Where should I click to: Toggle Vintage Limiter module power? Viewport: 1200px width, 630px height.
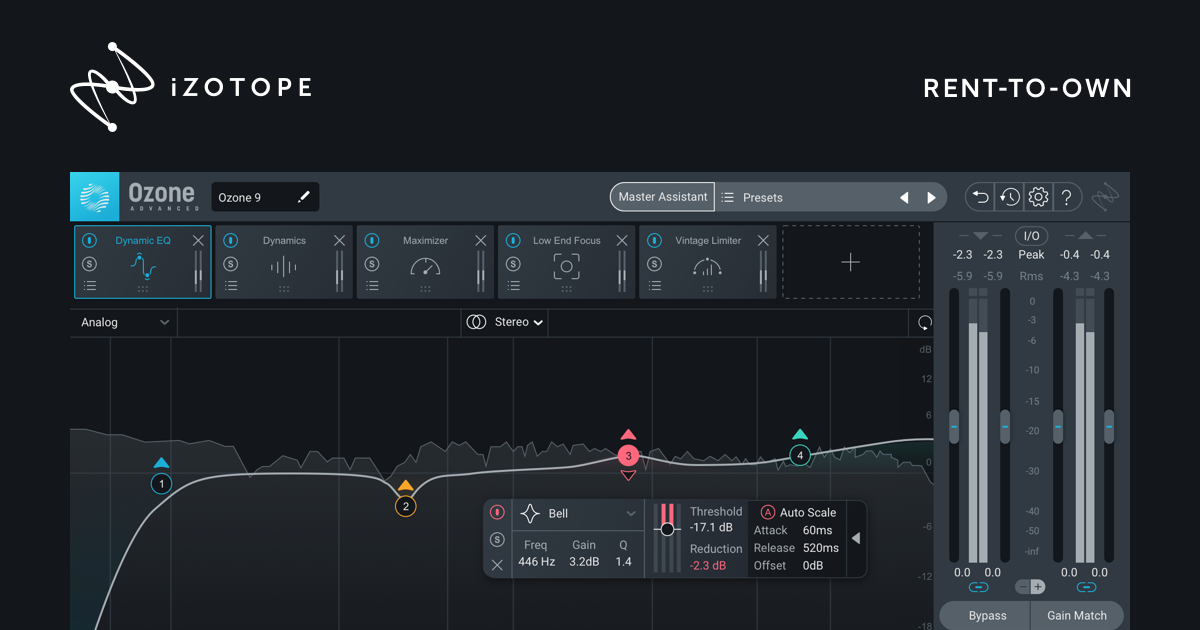[655, 241]
